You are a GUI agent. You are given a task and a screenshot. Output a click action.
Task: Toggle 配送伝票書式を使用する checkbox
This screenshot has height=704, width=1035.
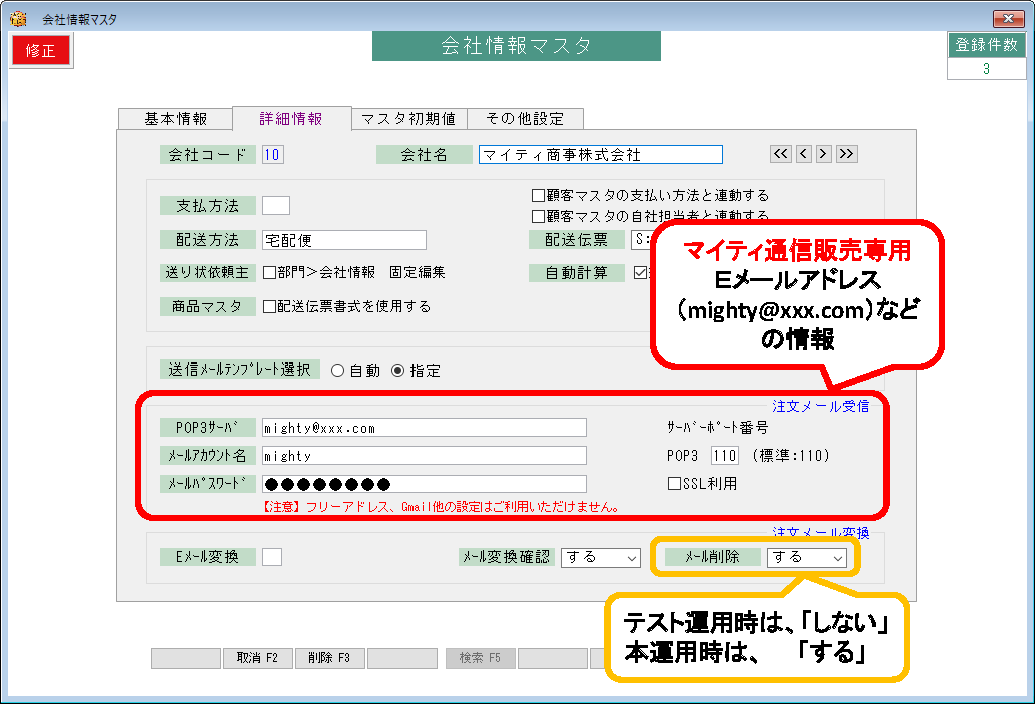click(x=269, y=307)
